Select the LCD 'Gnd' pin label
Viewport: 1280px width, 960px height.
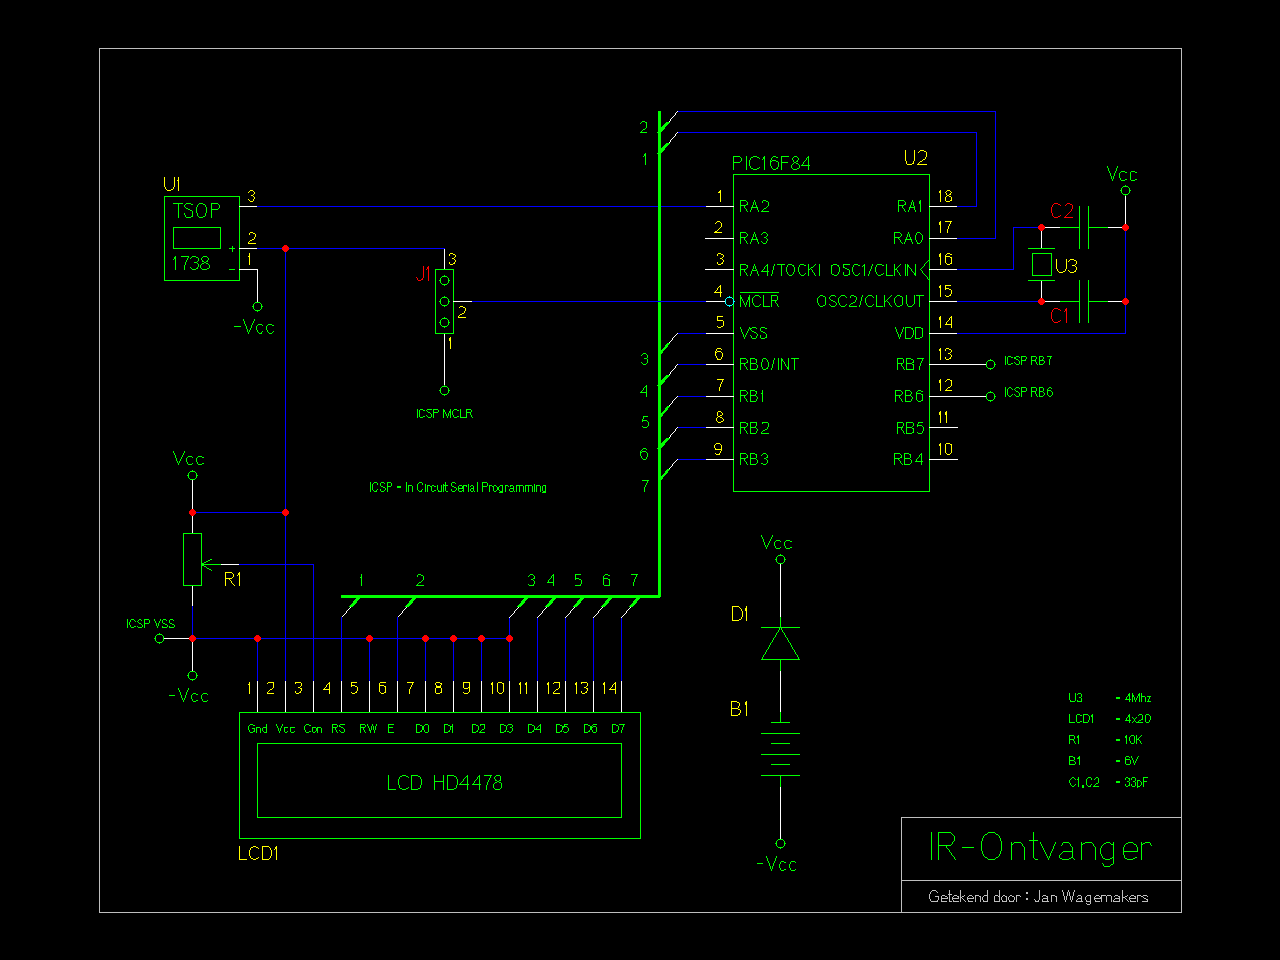(x=258, y=729)
